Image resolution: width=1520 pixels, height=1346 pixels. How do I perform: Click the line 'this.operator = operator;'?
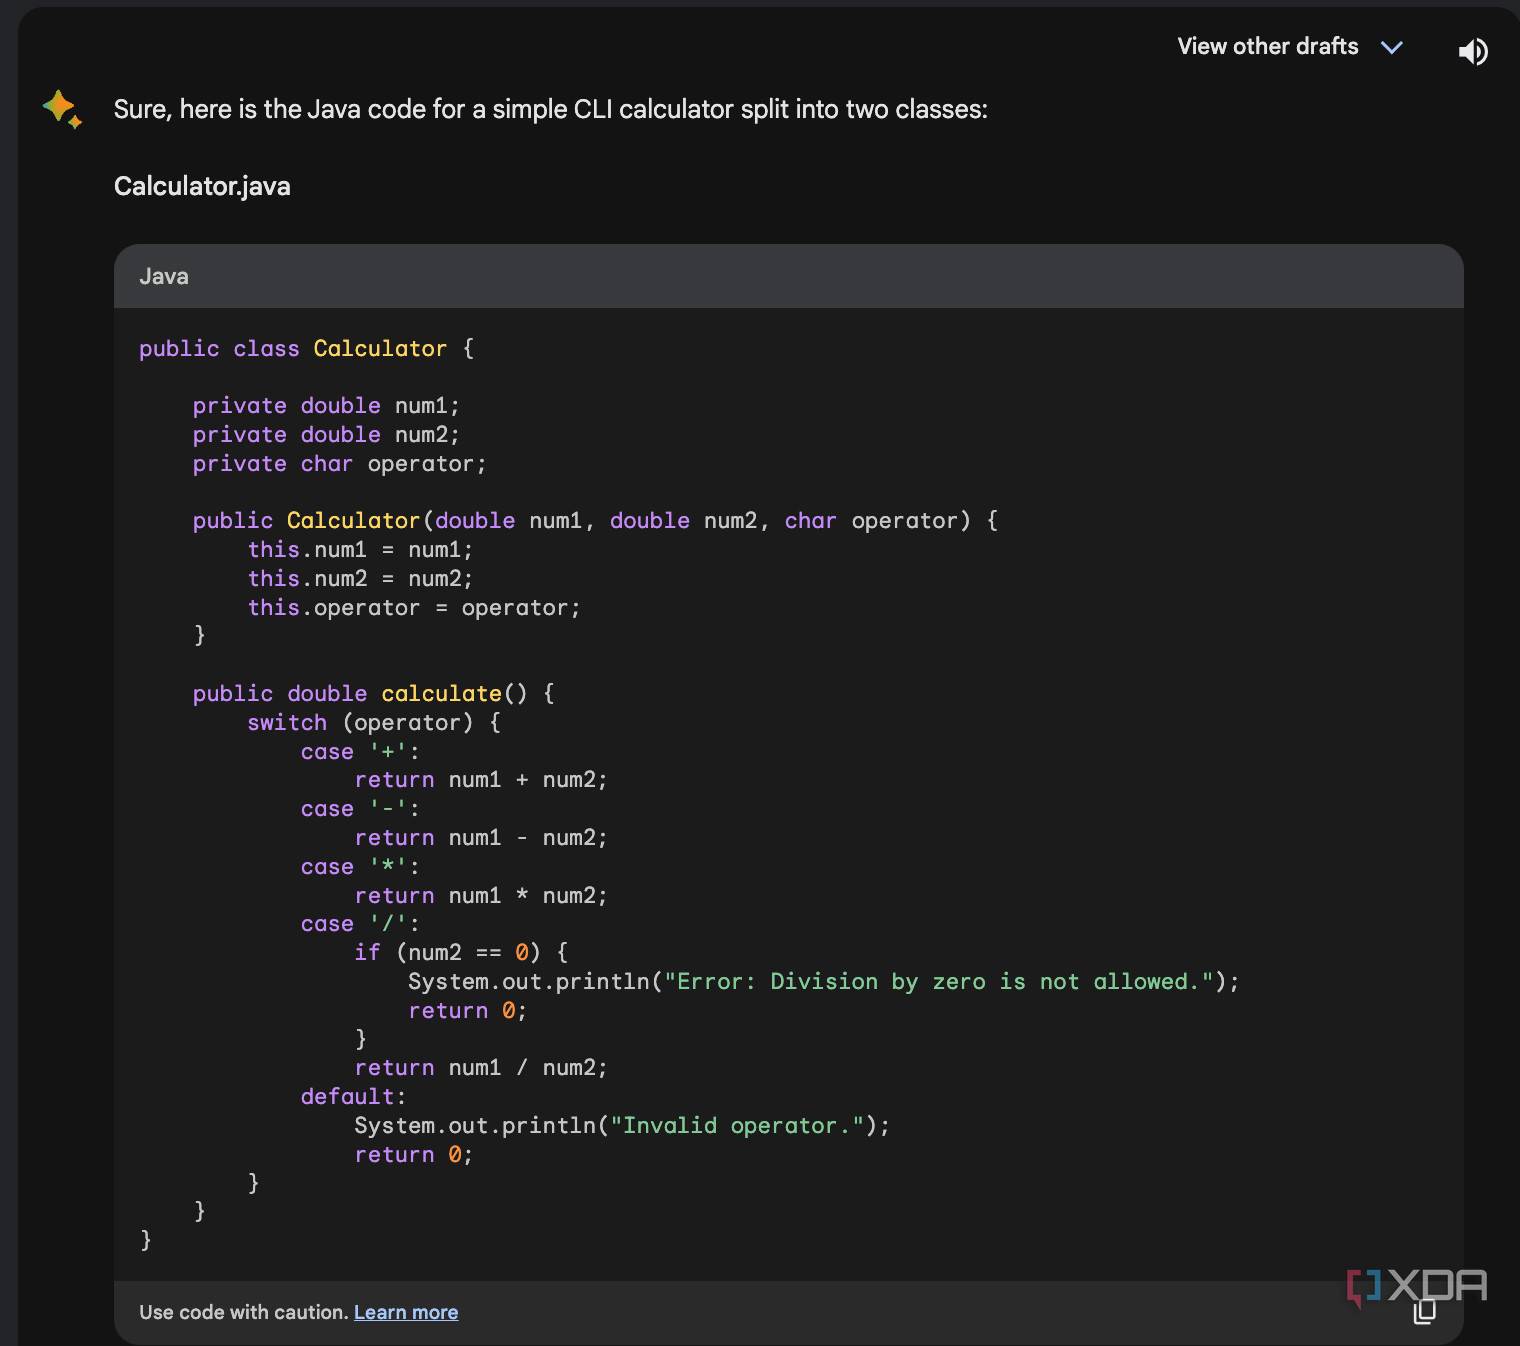(x=414, y=607)
